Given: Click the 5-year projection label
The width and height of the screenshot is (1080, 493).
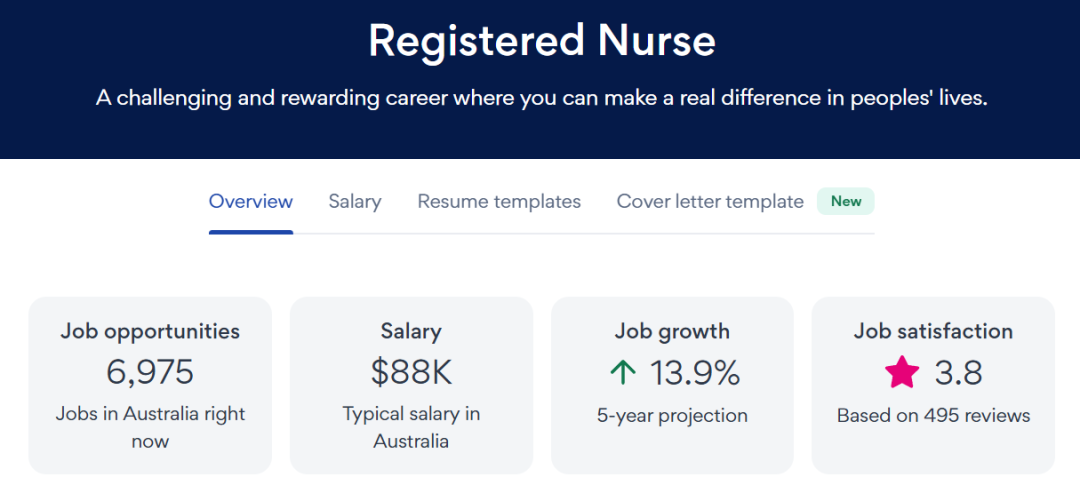Looking at the screenshot, I should [672, 415].
